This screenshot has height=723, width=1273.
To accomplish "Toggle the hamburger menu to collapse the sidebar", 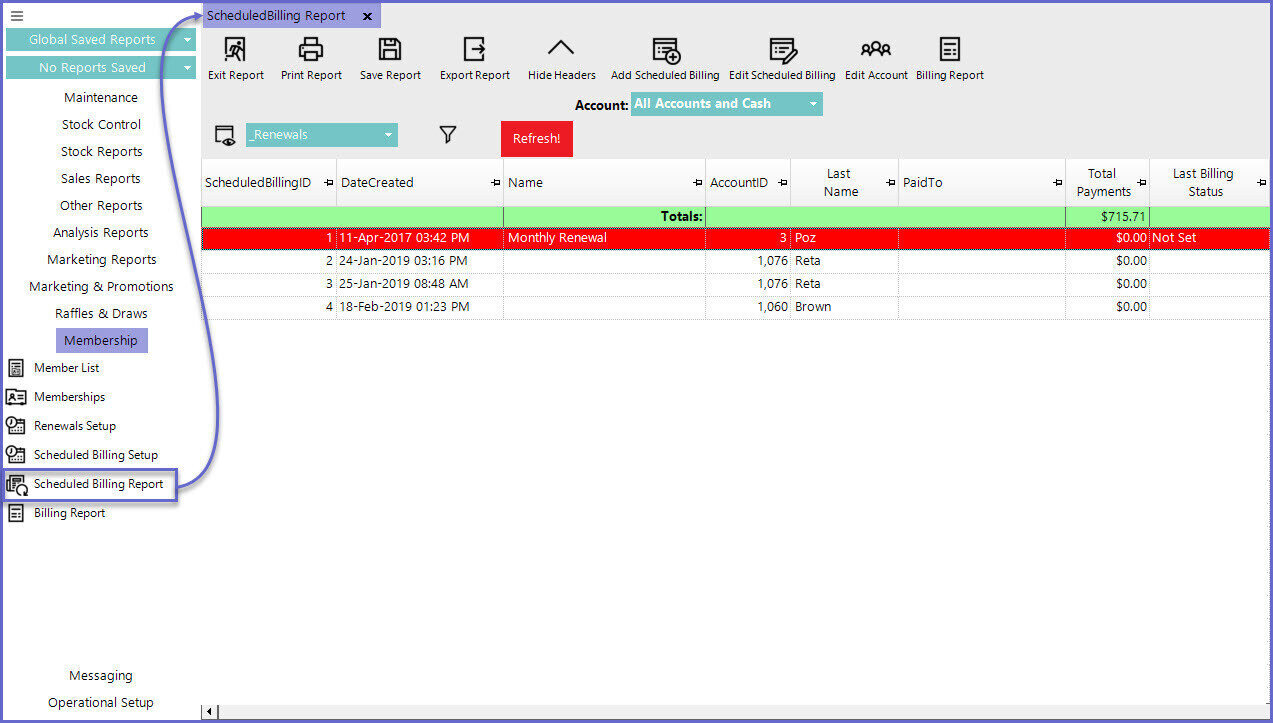I will pyautogui.click(x=17, y=16).
